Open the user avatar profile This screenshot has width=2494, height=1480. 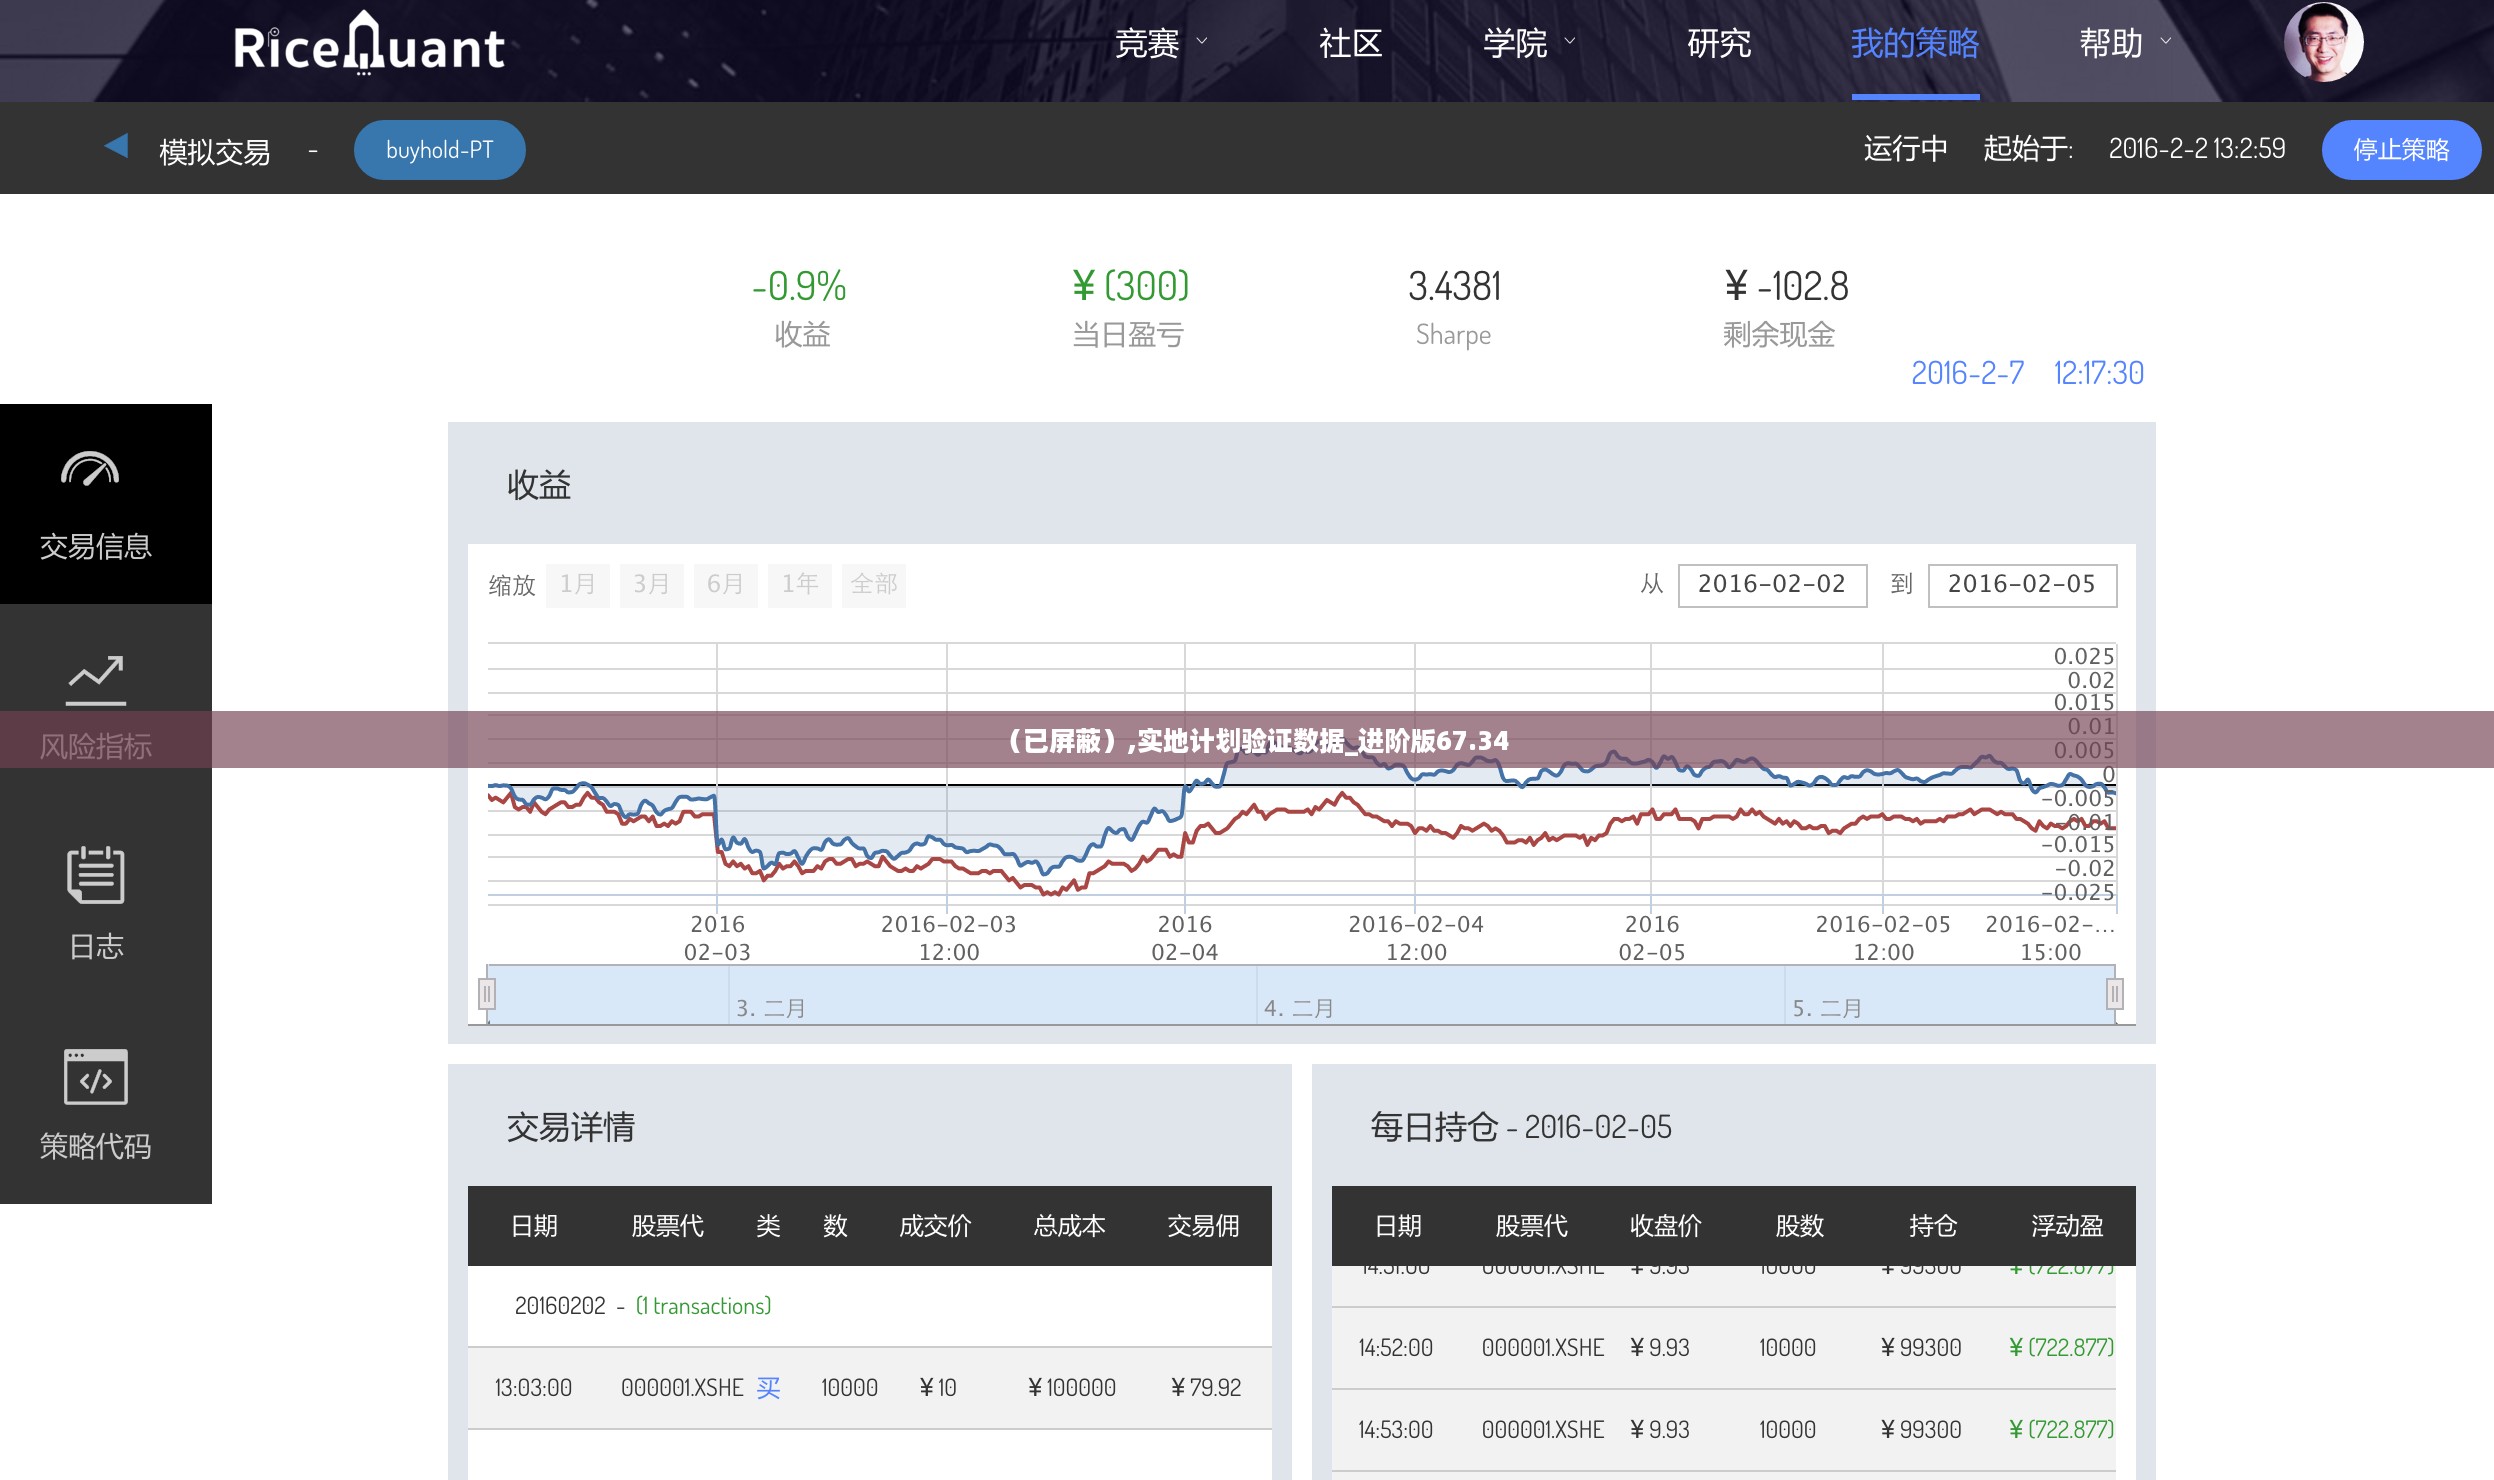(x=2322, y=42)
